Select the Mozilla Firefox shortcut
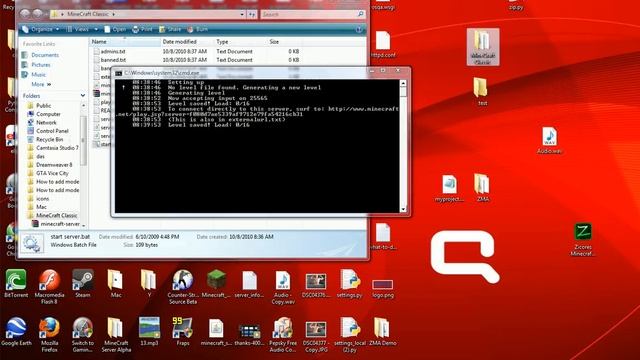 click(x=49, y=335)
